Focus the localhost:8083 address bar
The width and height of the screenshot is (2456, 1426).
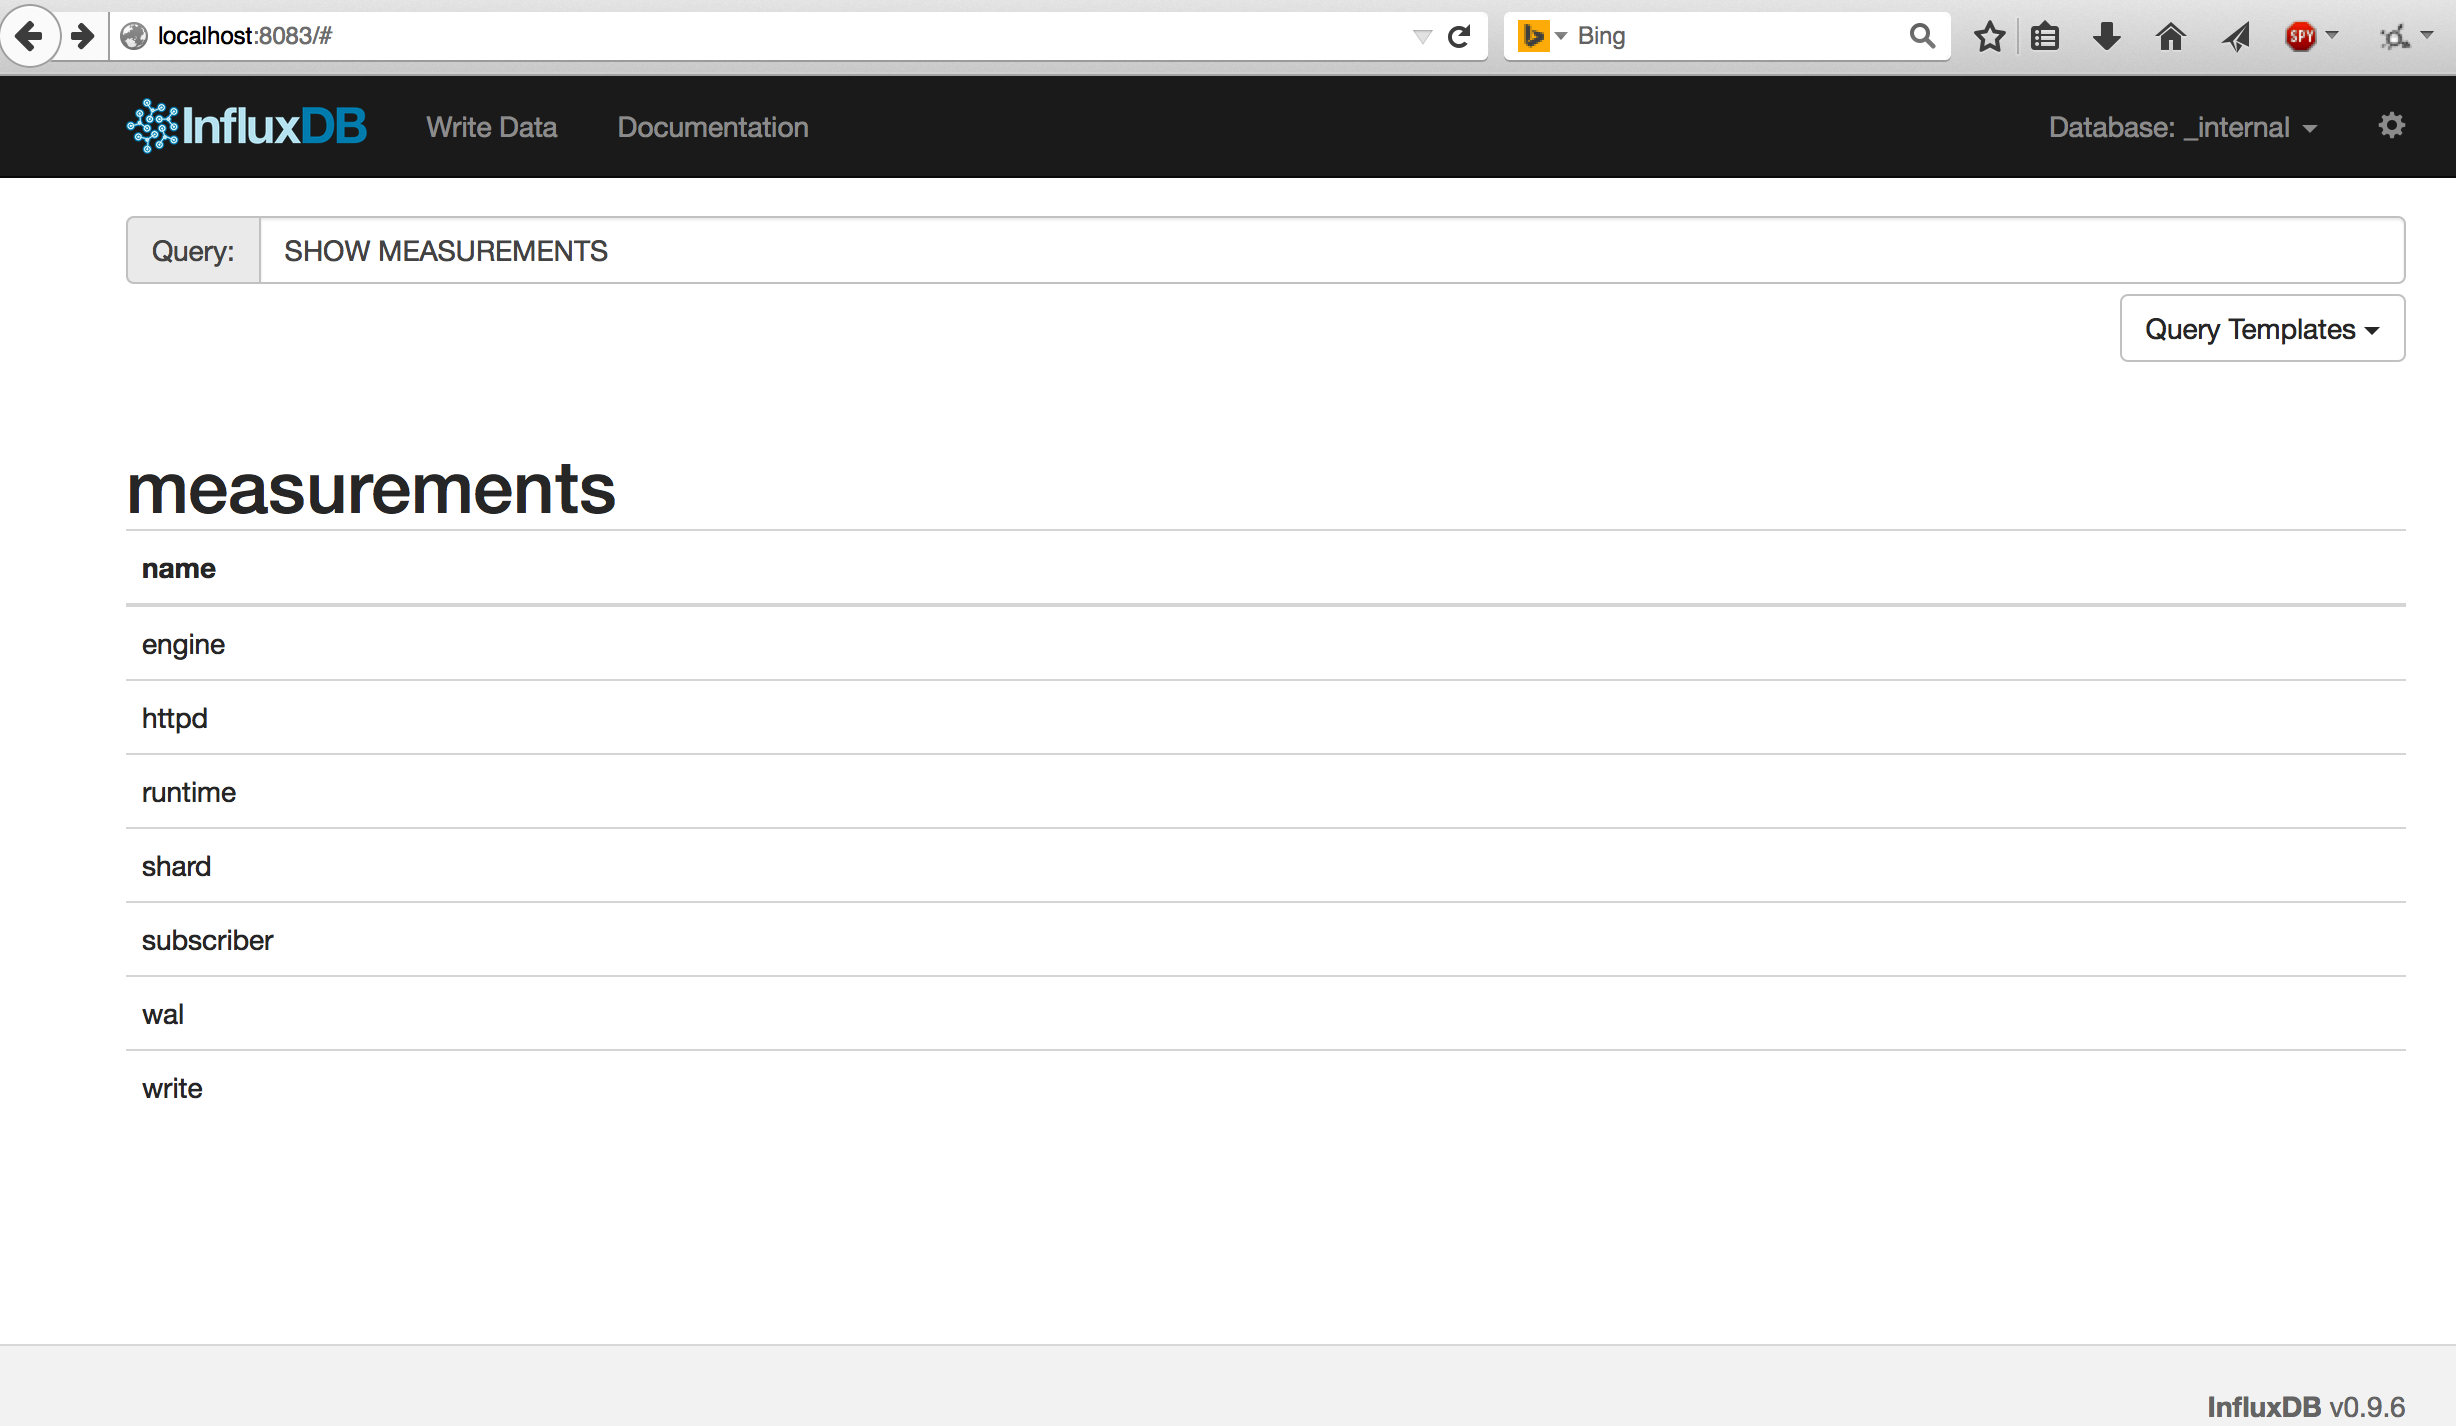760,36
